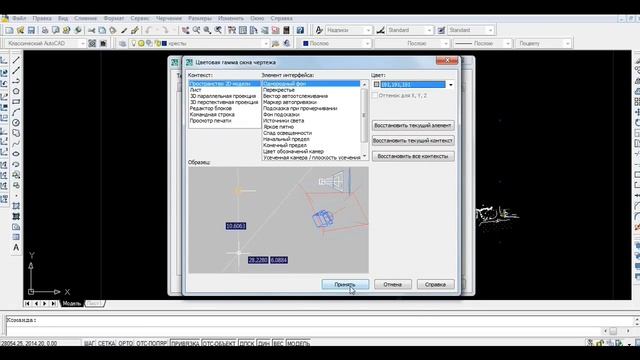Select the Arc tool in the draw toolbar
640x360 pixels.
(x=16, y=112)
